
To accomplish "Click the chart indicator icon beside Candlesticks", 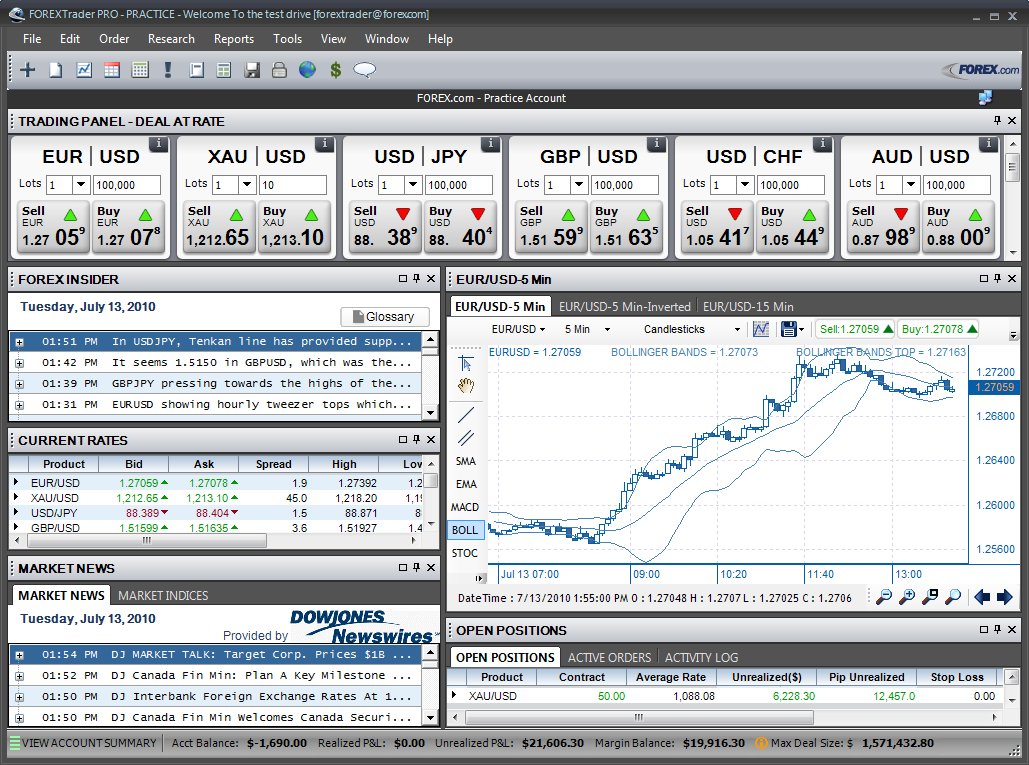I will (761, 329).
